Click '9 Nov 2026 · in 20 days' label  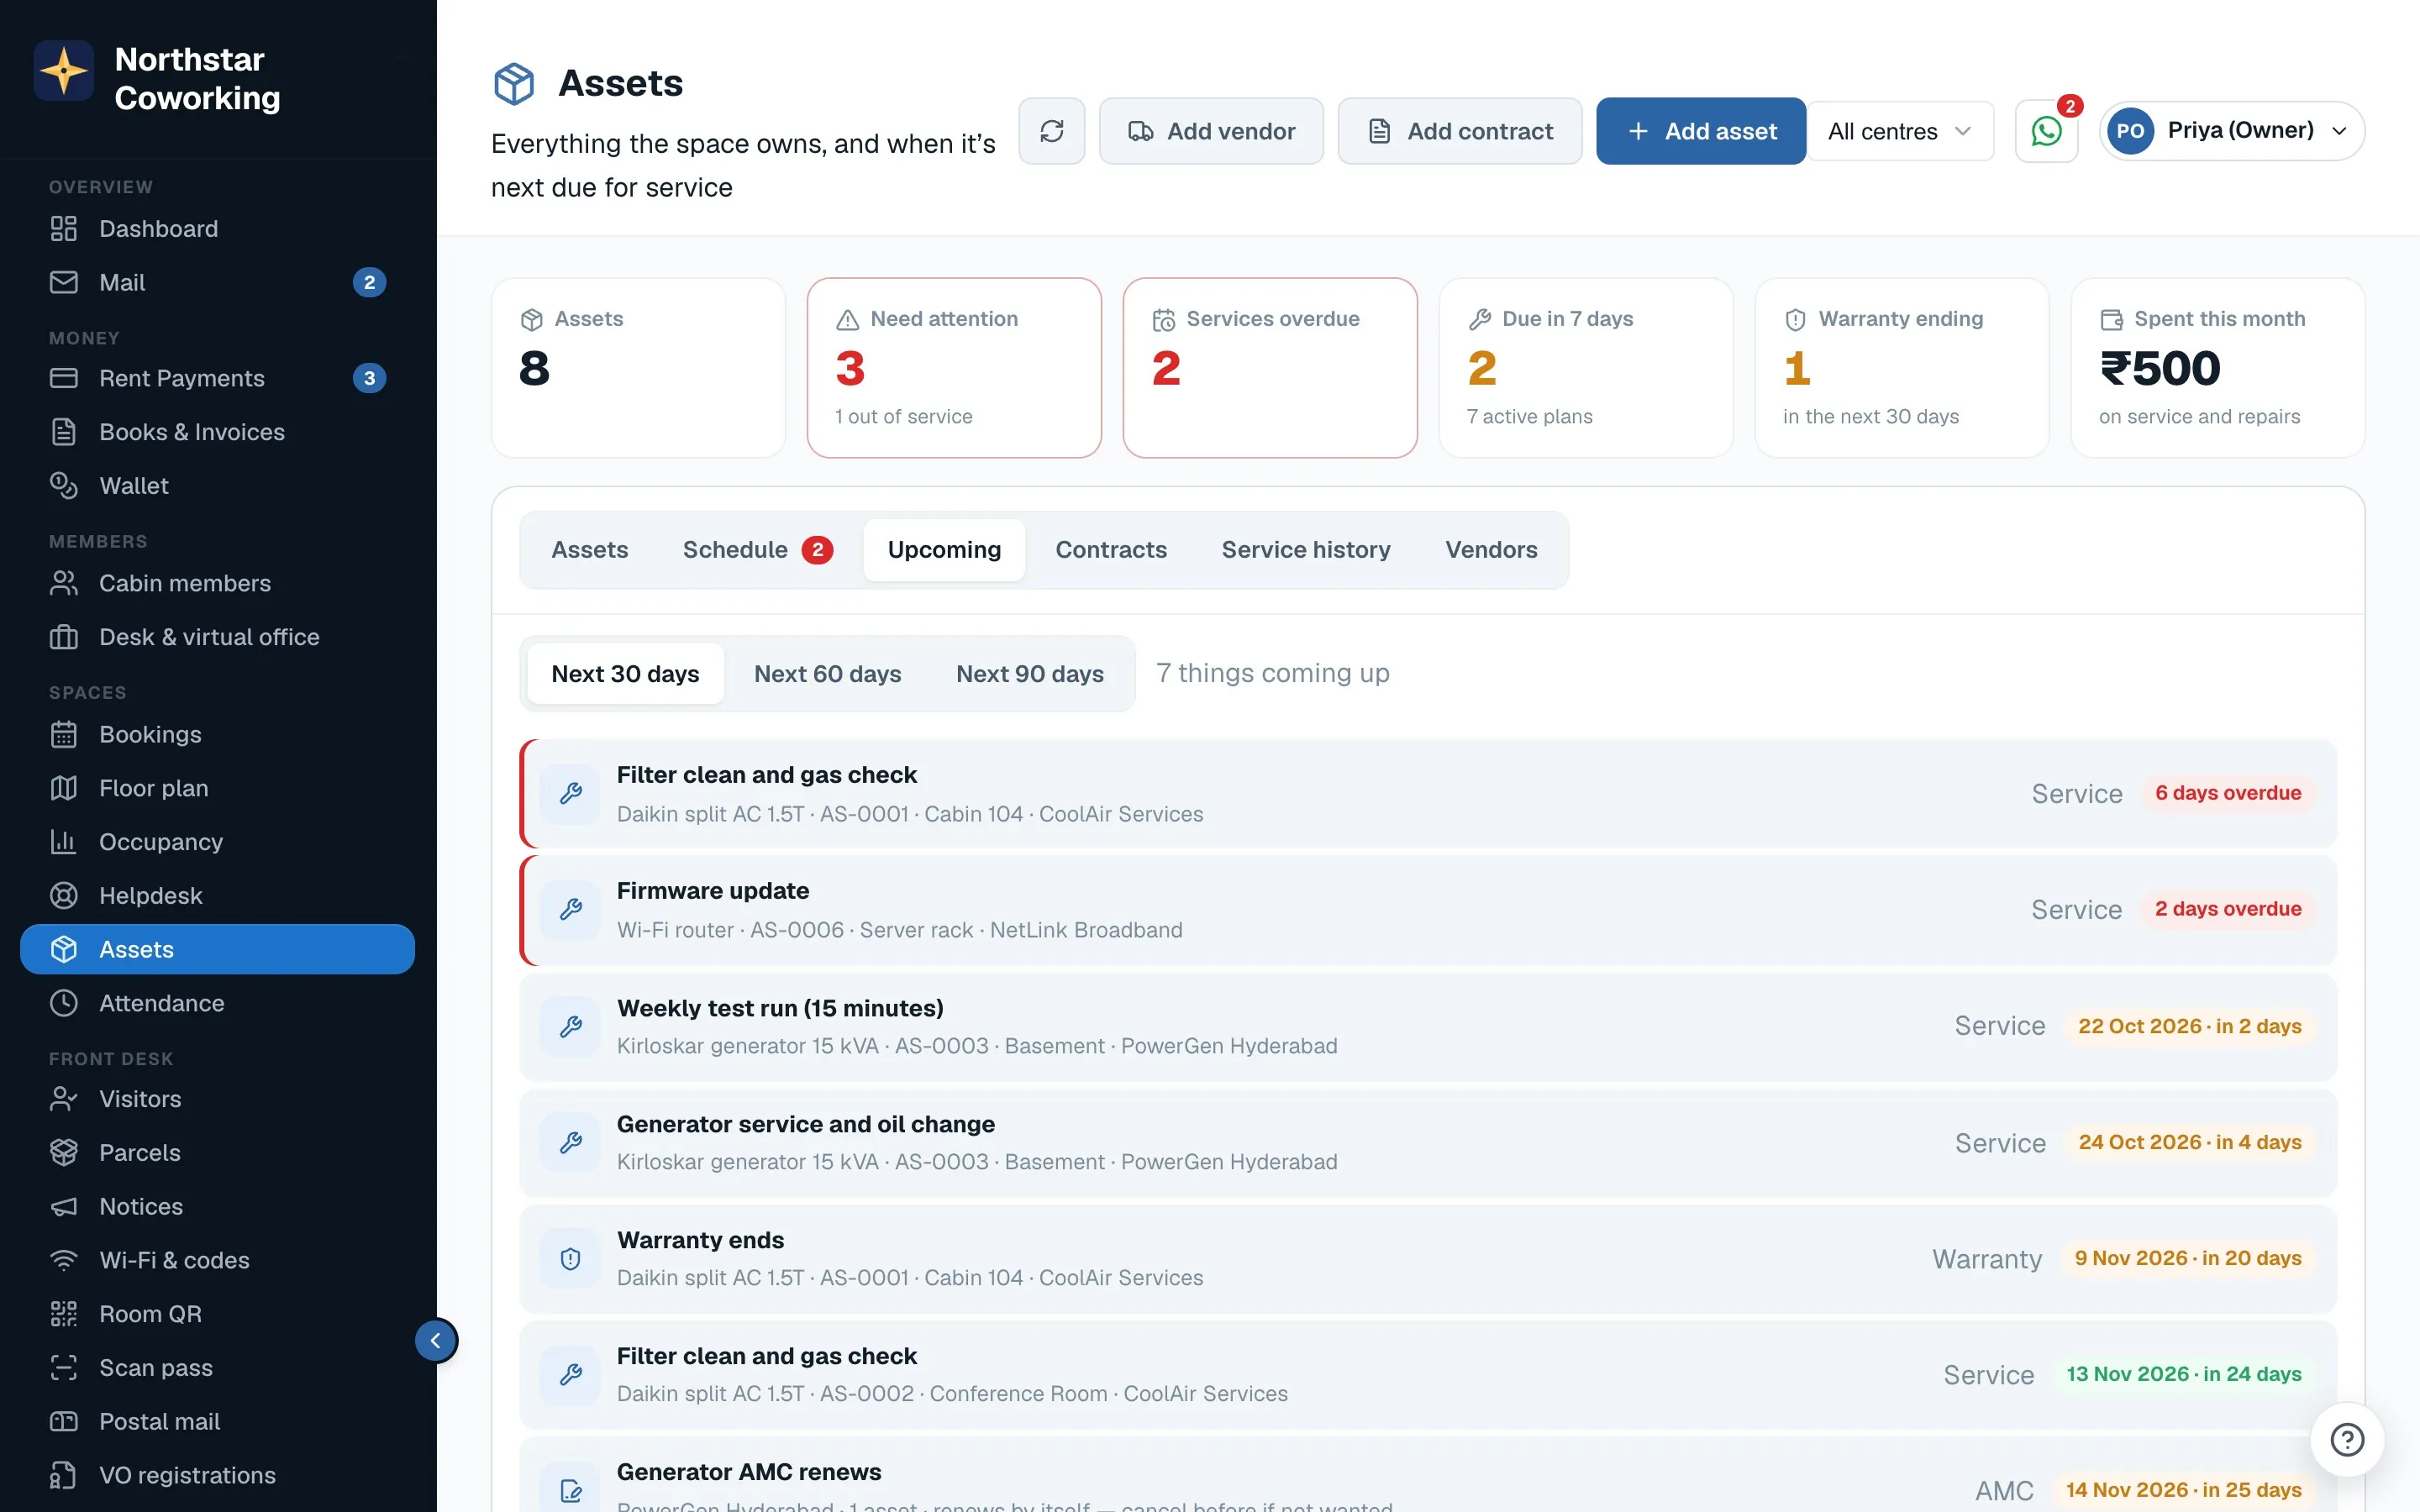click(x=2188, y=1258)
